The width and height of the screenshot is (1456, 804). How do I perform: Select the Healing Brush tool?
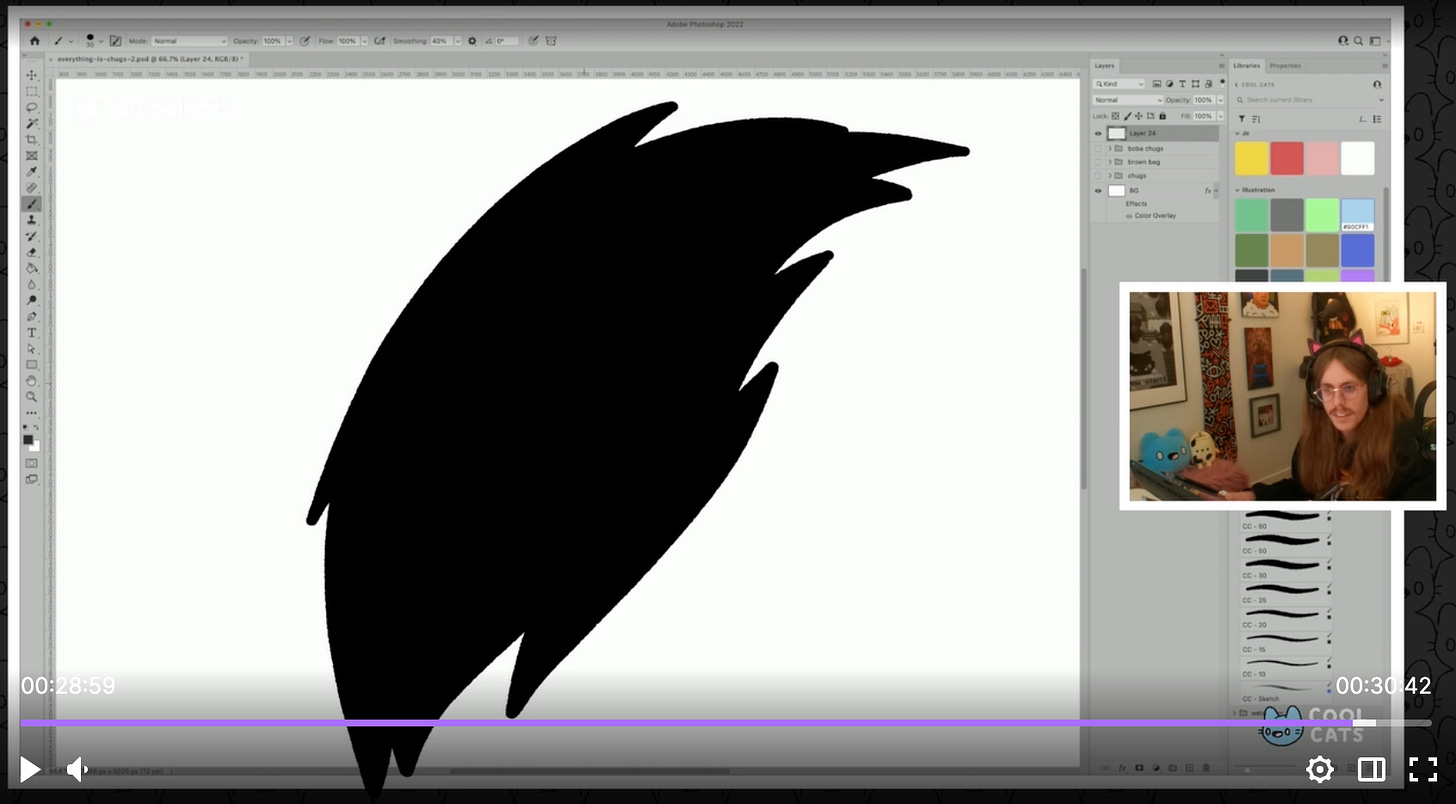[x=32, y=187]
